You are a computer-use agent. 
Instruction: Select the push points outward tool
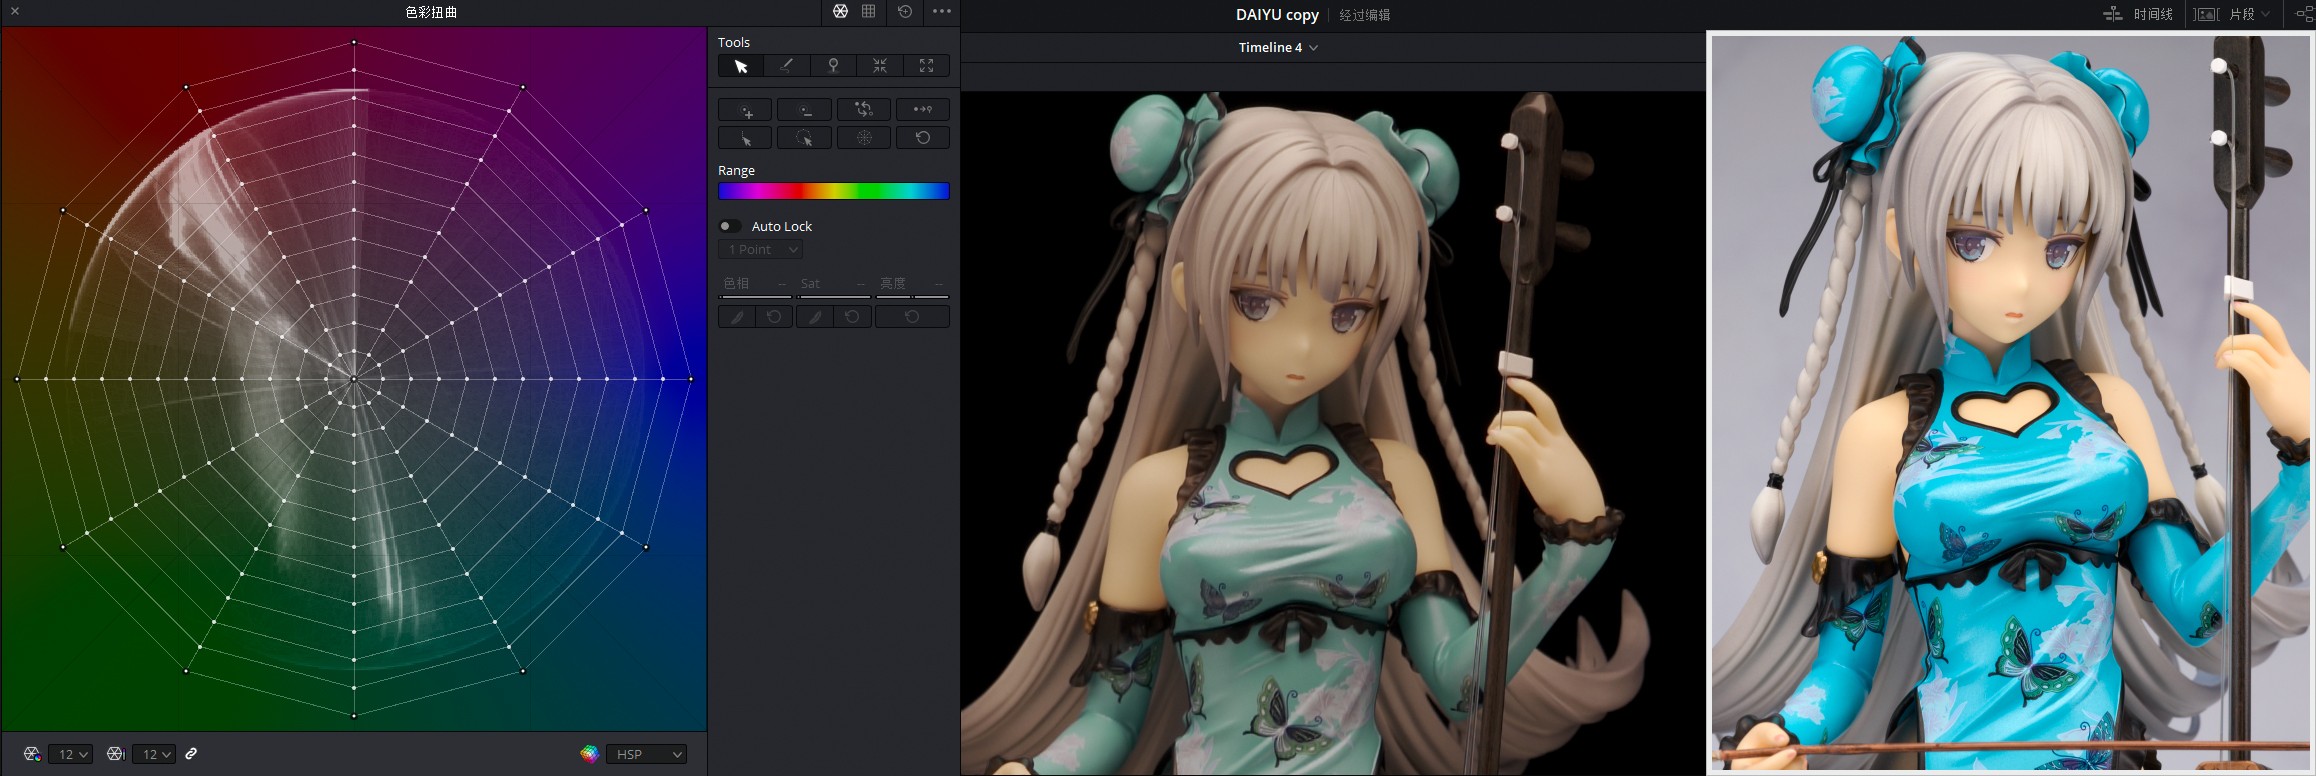click(926, 66)
